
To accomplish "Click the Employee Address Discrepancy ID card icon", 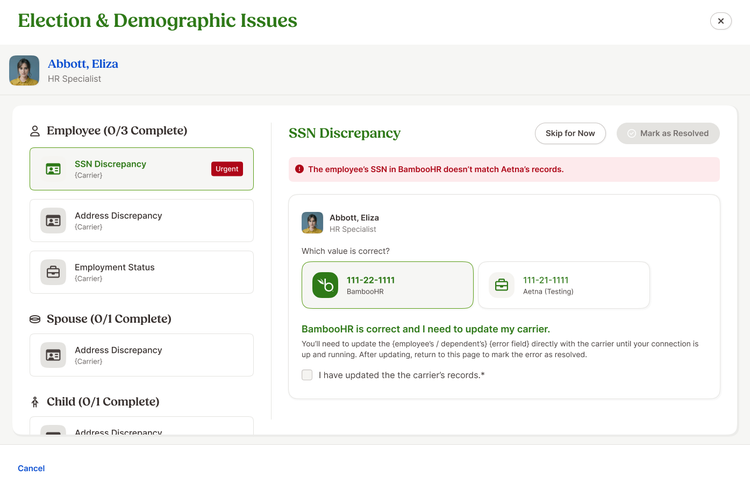I will pos(53,221).
